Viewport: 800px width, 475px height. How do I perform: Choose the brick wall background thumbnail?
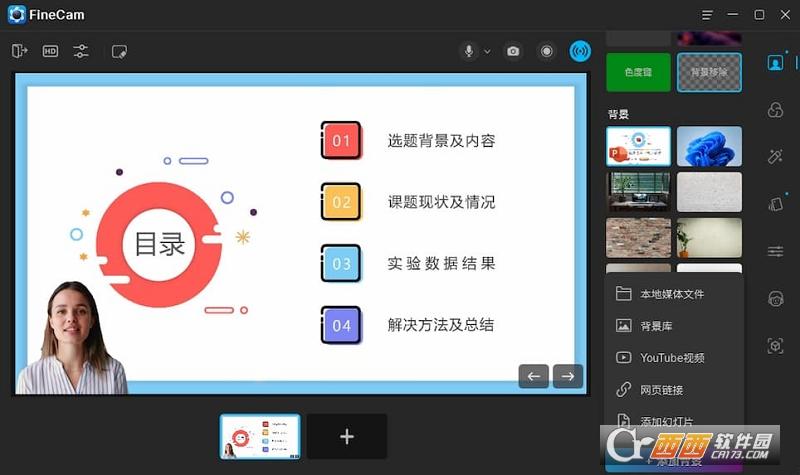click(638, 238)
